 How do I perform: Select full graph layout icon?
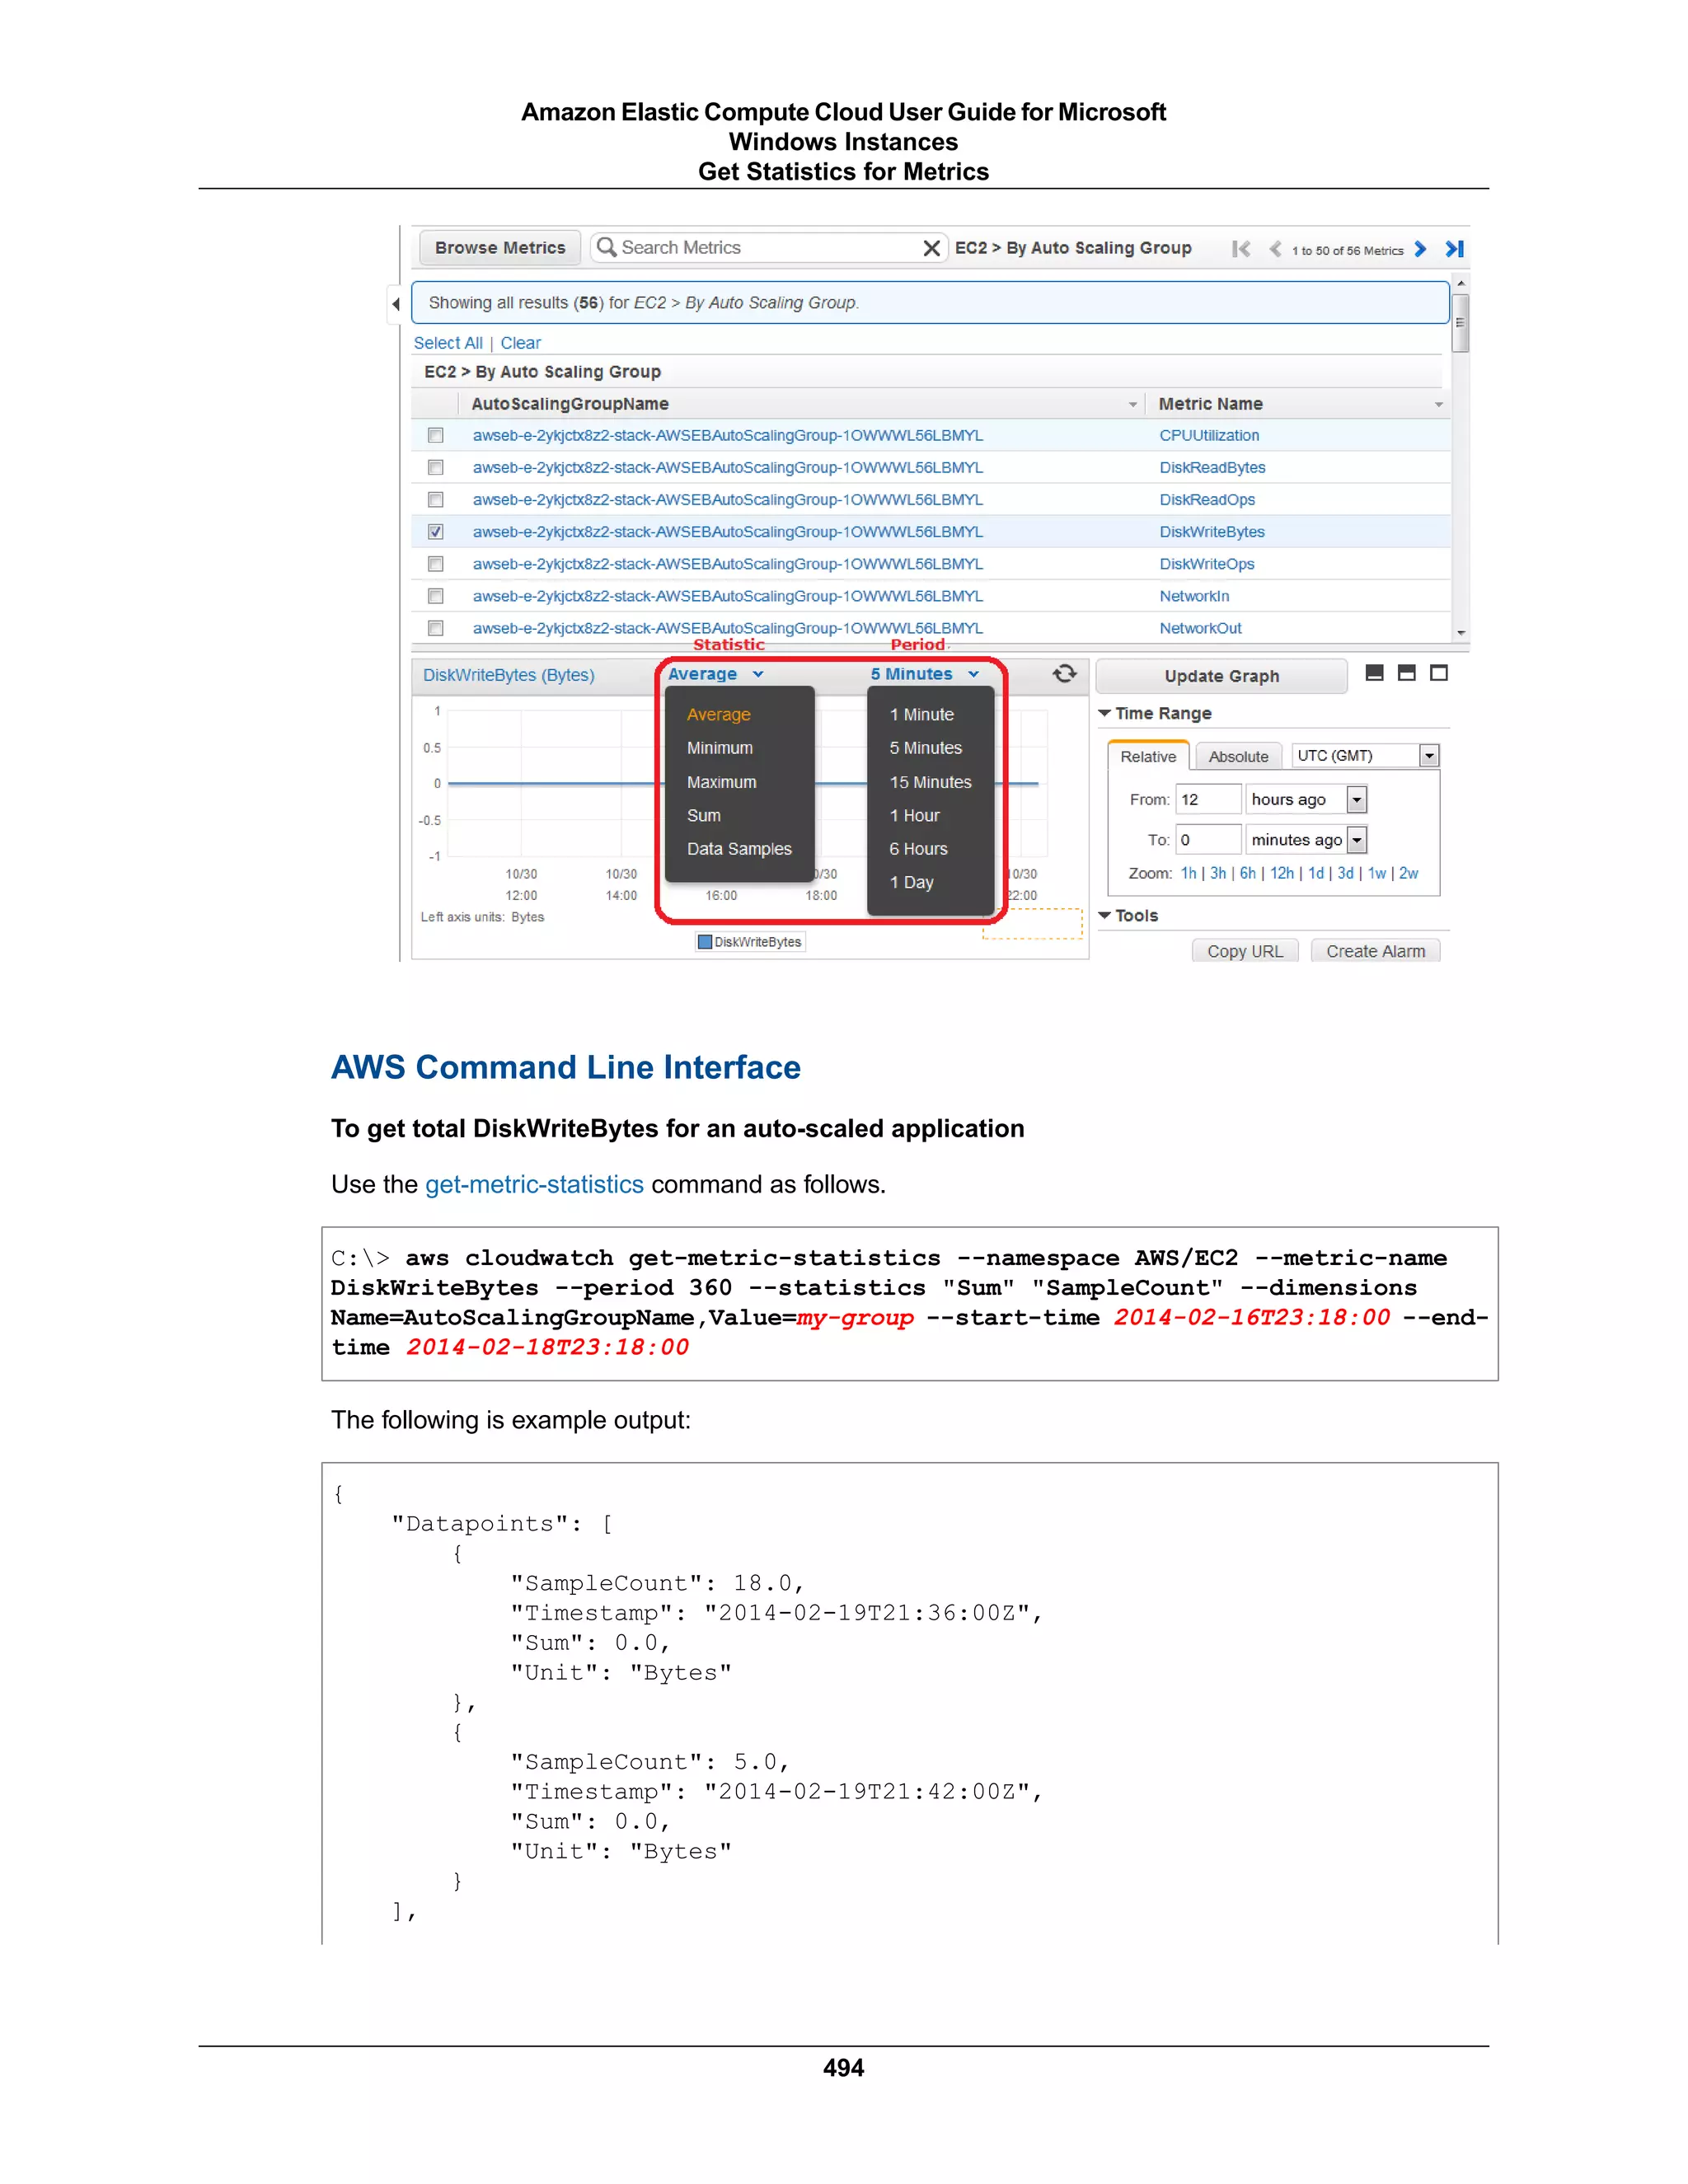1439,673
